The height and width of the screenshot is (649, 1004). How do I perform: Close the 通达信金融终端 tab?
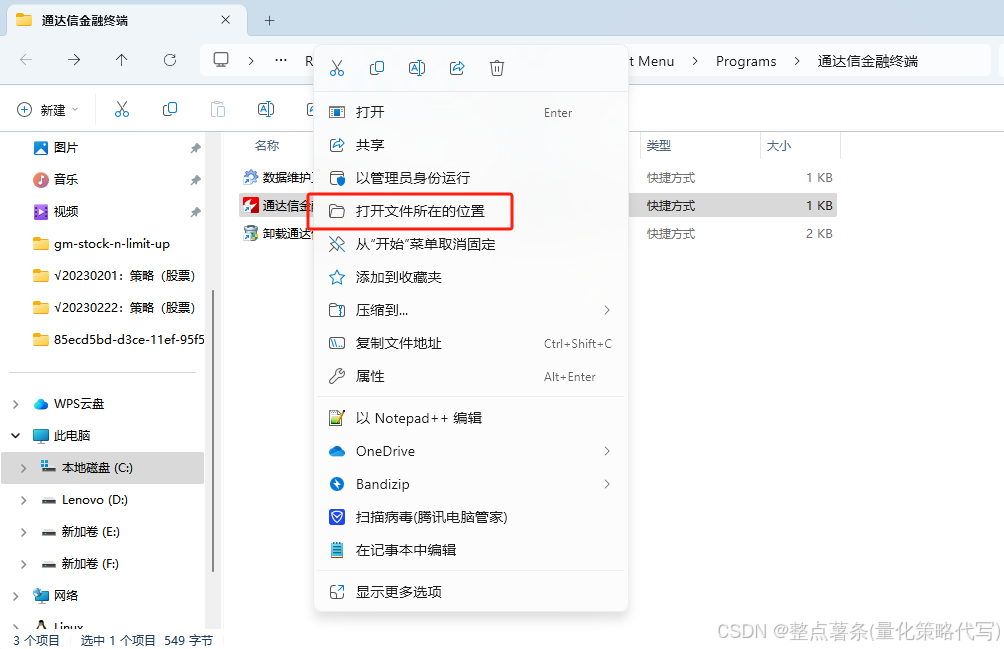click(225, 20)
